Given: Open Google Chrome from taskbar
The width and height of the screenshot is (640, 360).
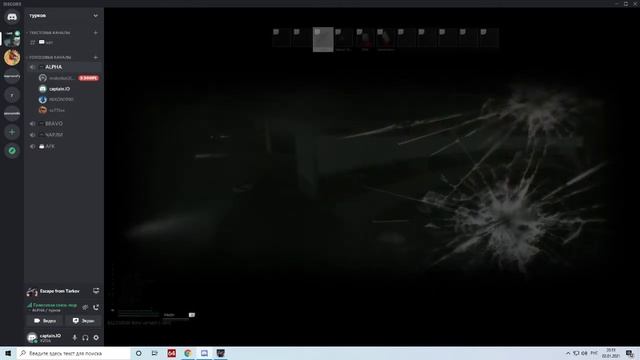Looking at the screenshot, I should point(188,353).
